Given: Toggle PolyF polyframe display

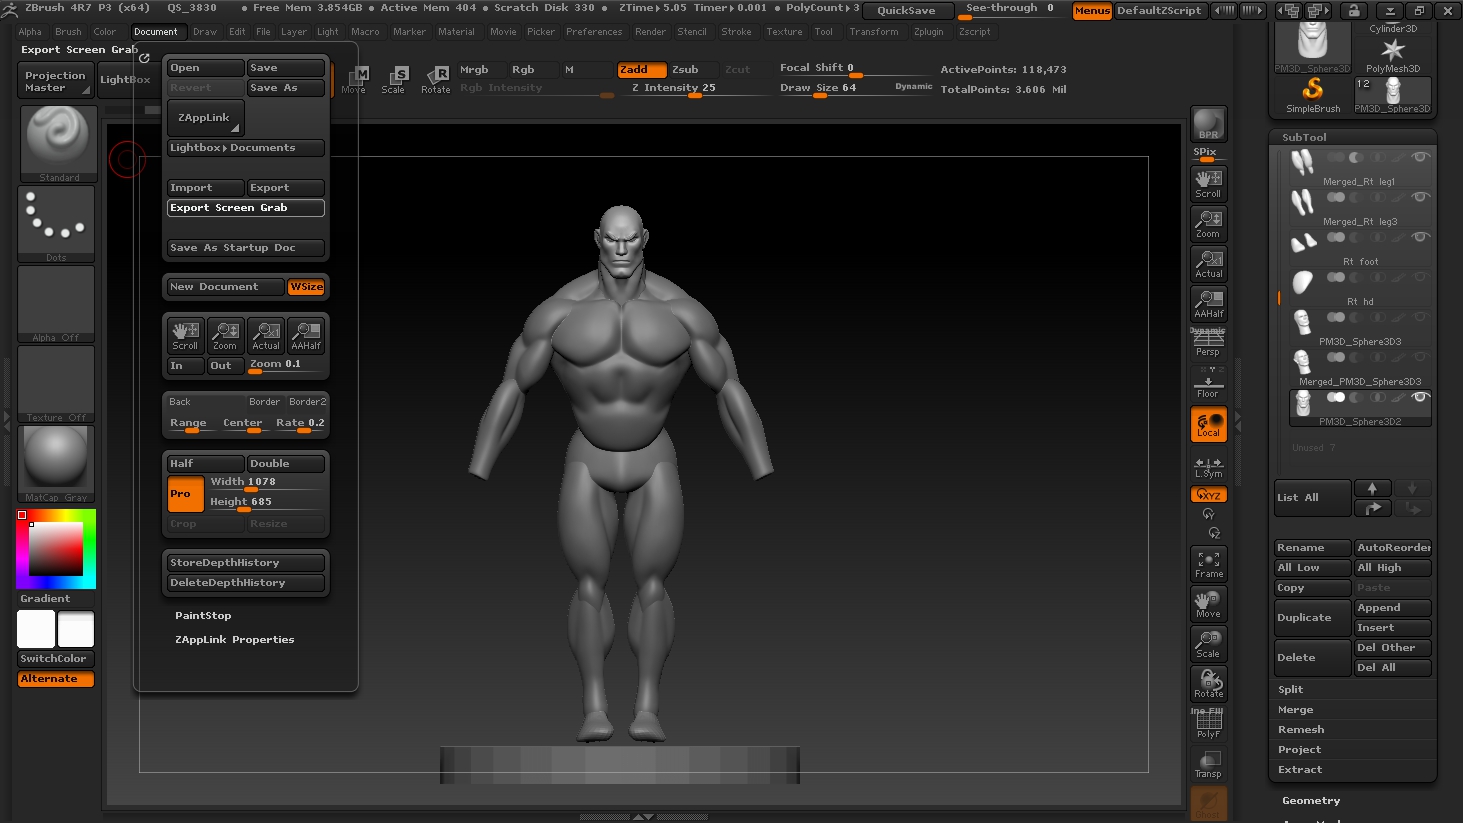Looking at the screenshot, I should click(1209, 724).
